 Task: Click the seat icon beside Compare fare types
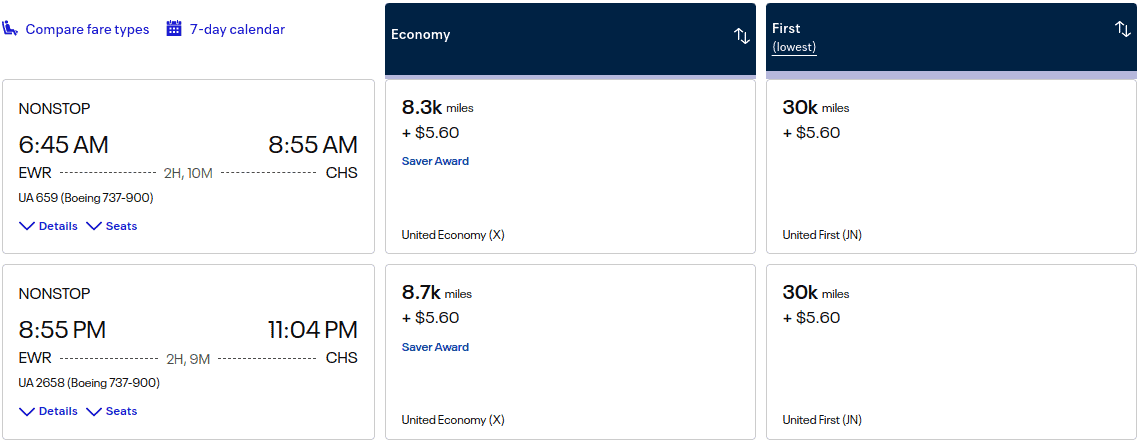[x=11, y=29]
